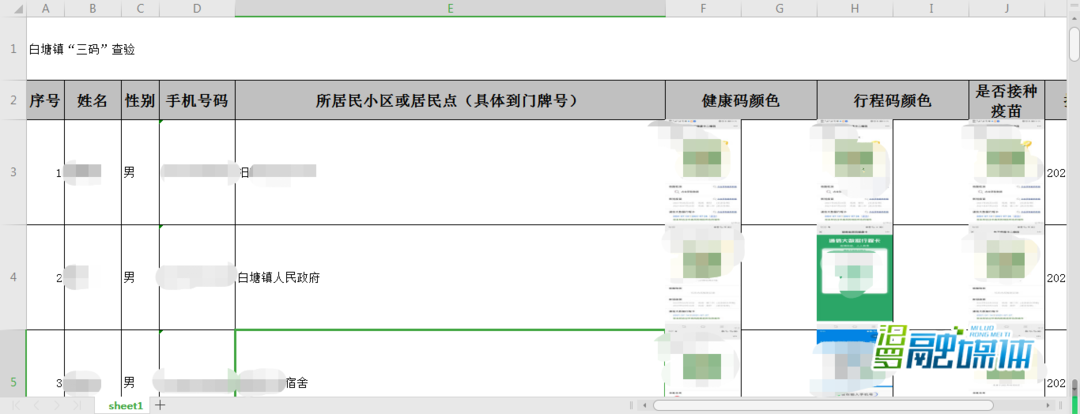Screen dimensions: 1080x414
Task: Open the sheet1 tab
Action: click(x=126, y=405)
